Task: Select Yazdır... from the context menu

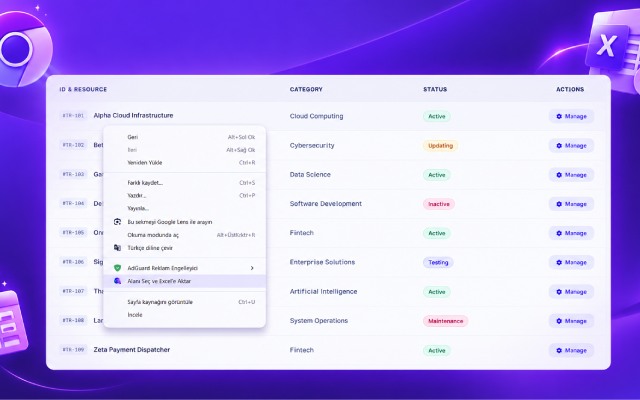Action: (184, 196)
